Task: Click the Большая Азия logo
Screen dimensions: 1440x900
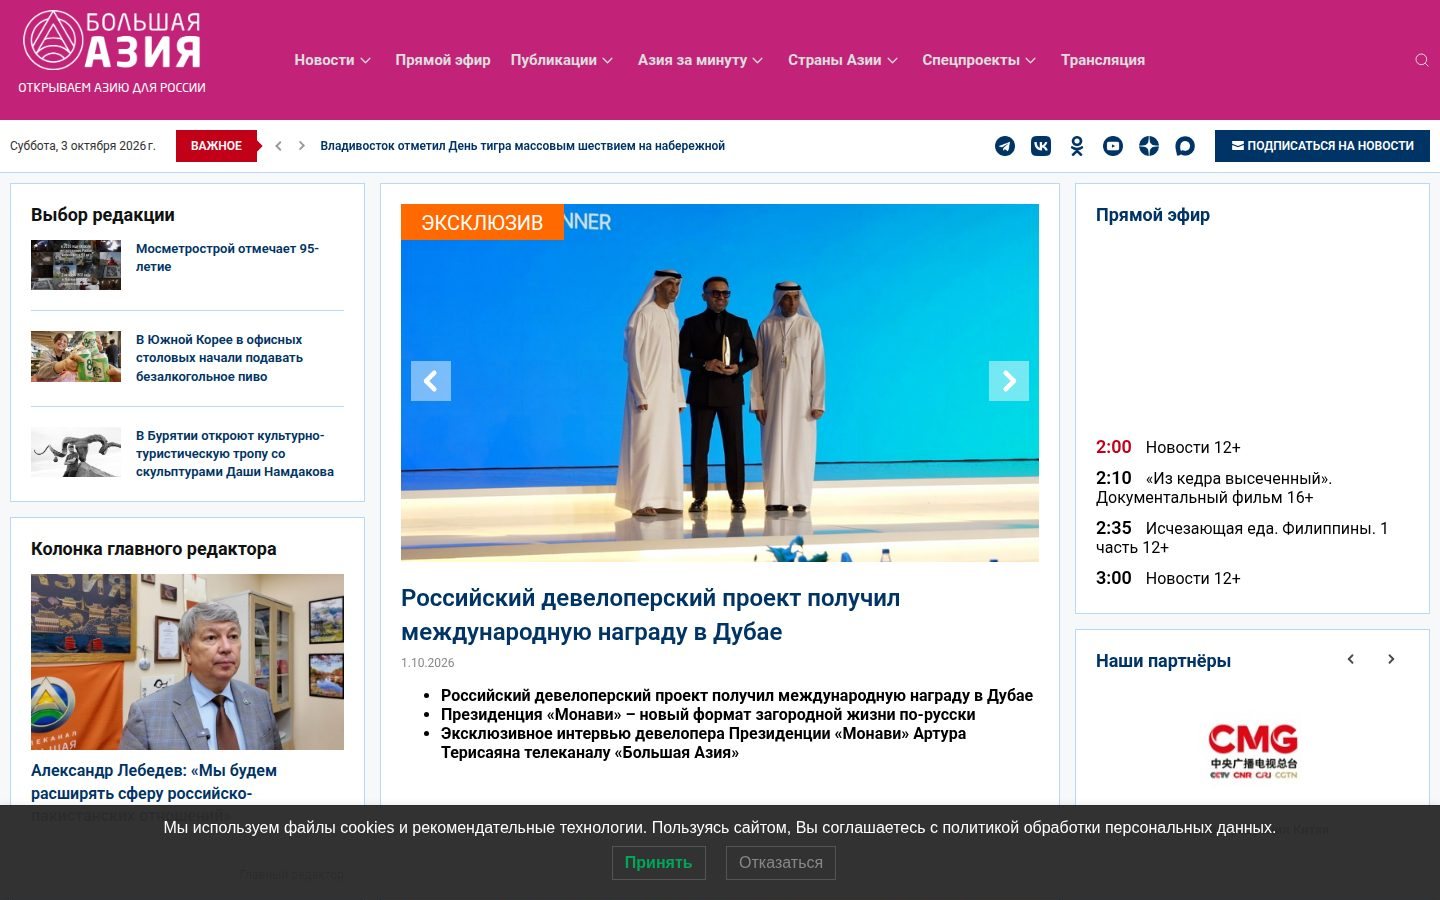Action: coord(112,52)
